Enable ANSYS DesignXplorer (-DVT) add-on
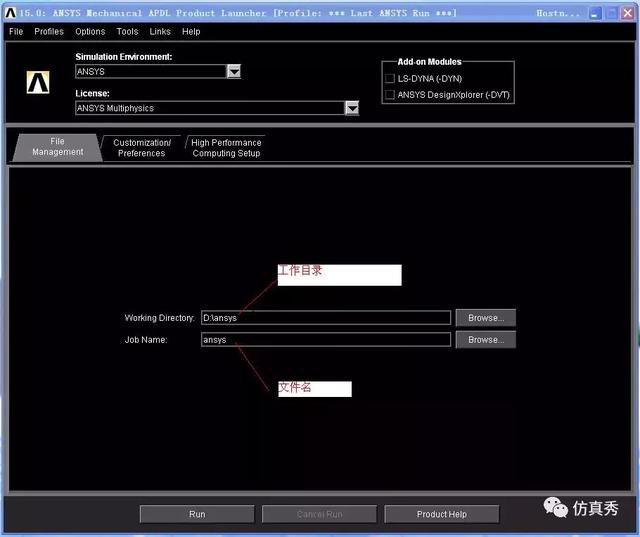The image size is (640, 537). tap(390, 95)
